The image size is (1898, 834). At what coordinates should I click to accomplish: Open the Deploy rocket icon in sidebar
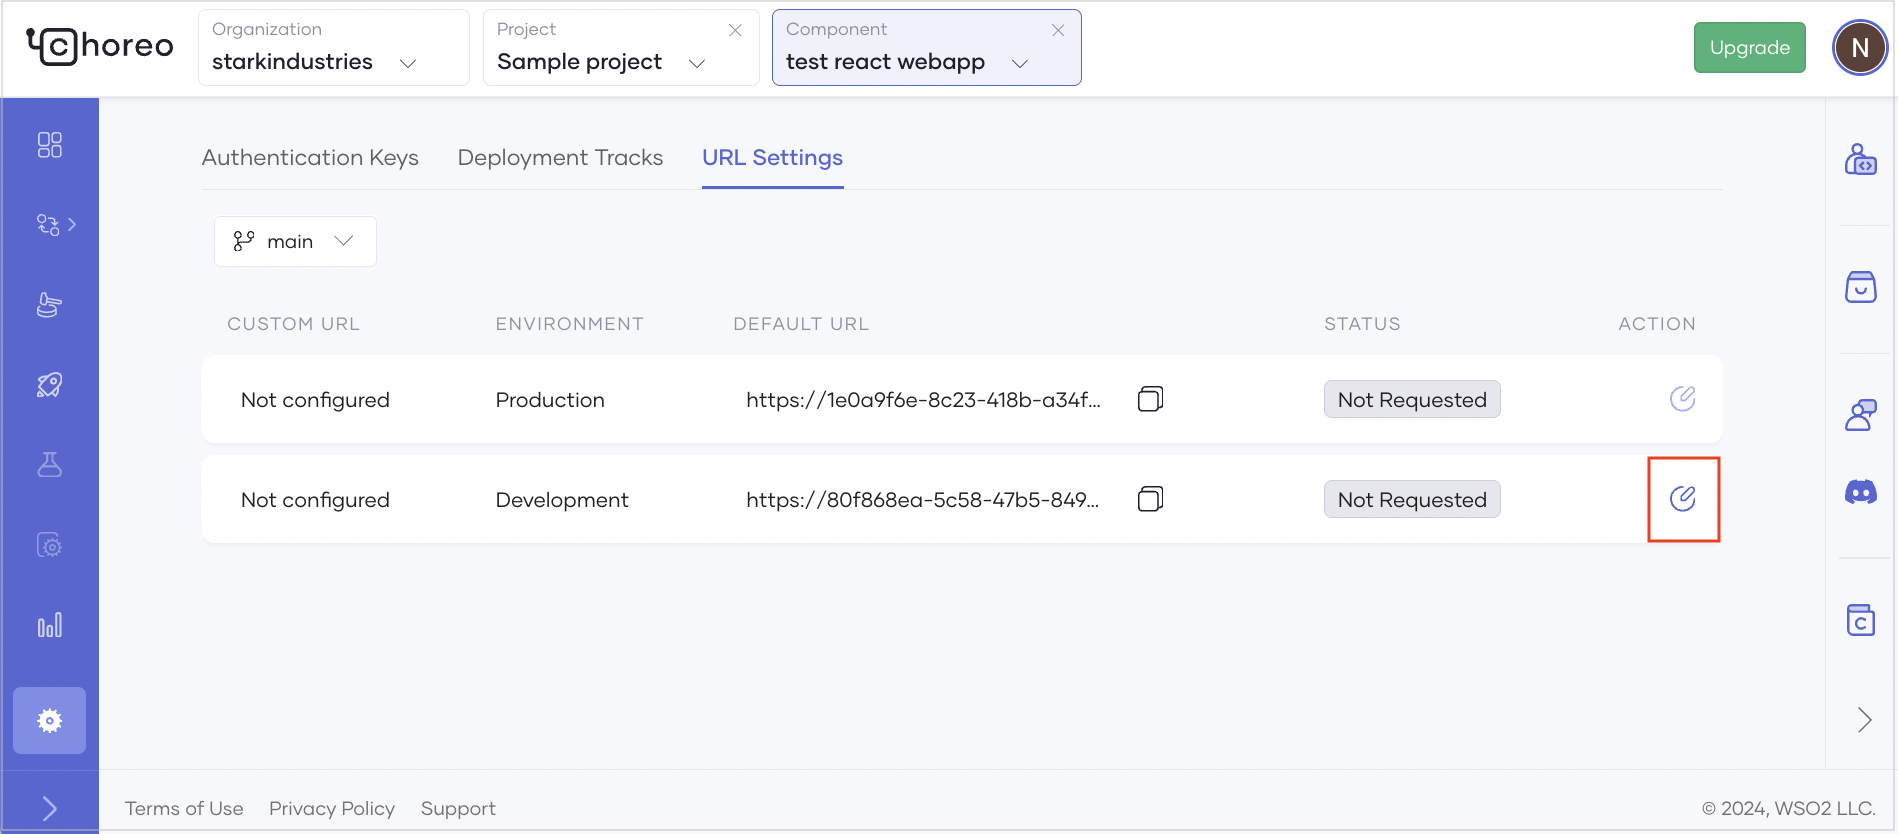pos(49,385)
